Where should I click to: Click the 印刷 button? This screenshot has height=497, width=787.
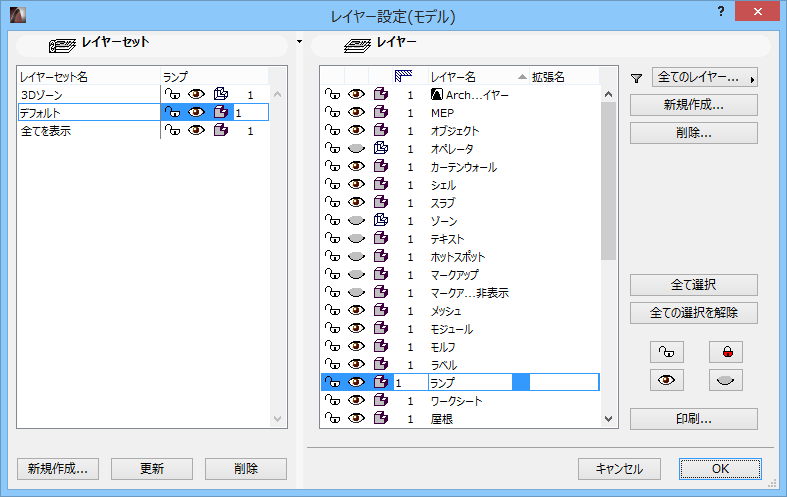coord(694,419)
